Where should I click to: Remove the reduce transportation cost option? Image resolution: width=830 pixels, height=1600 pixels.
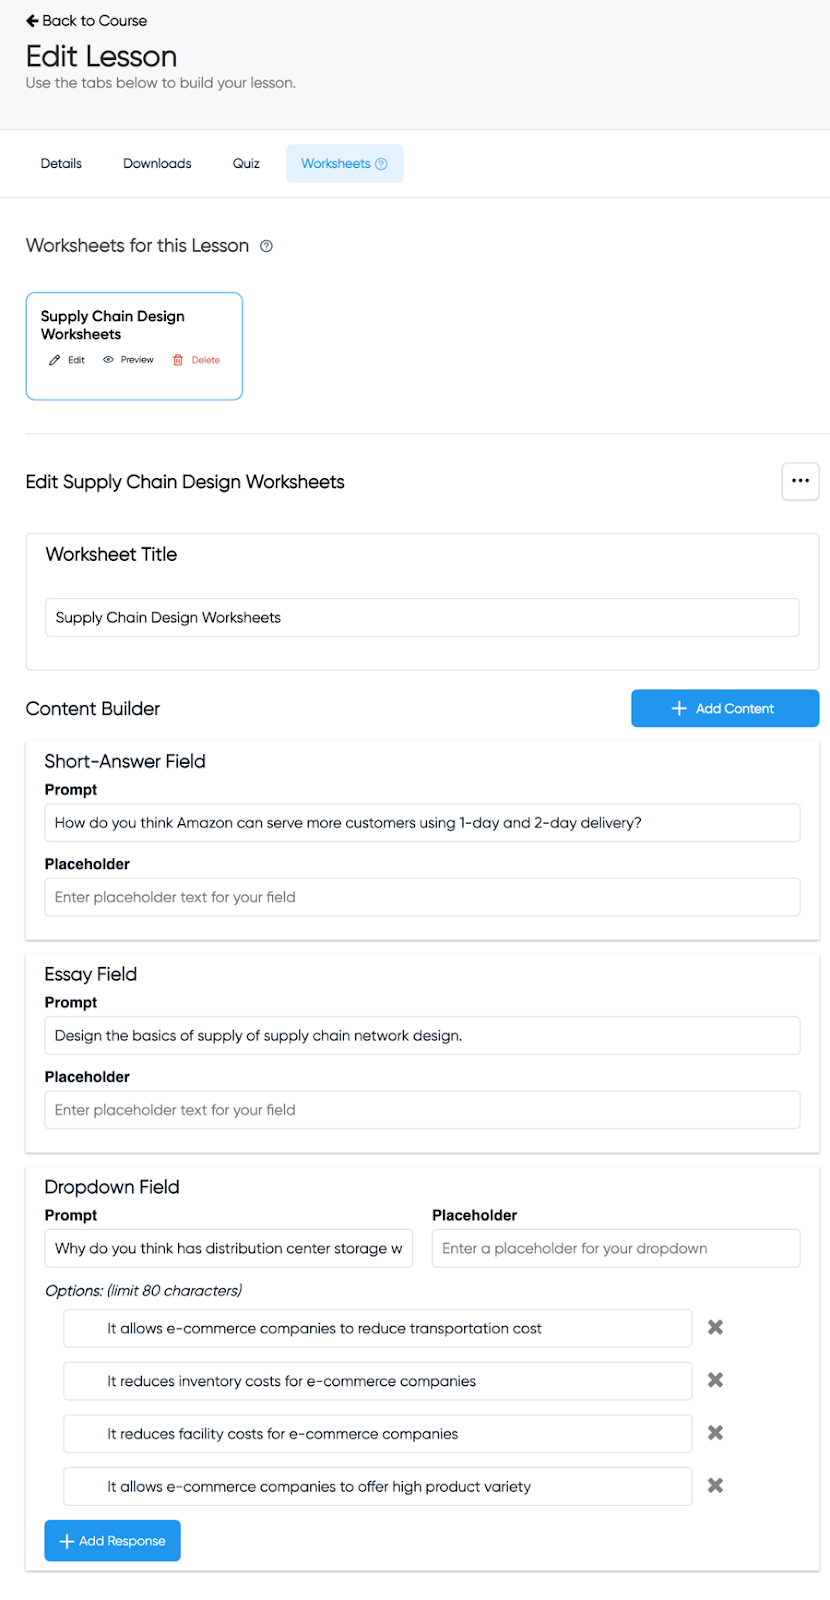[715, 1328]
